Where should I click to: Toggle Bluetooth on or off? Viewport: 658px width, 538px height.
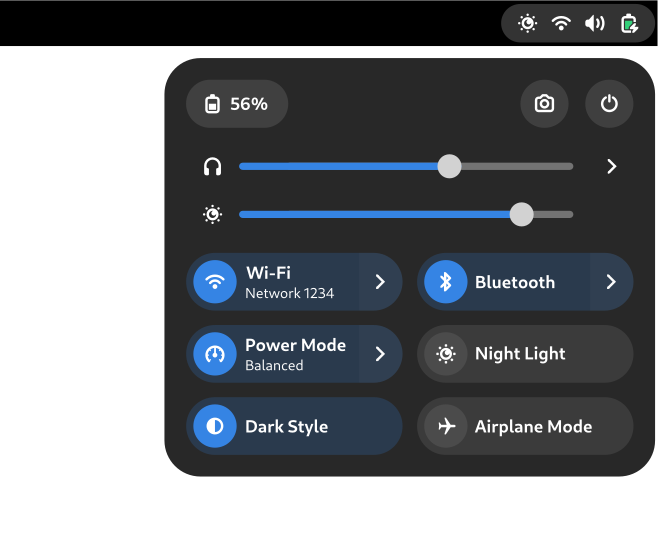[x=503, y=282]
